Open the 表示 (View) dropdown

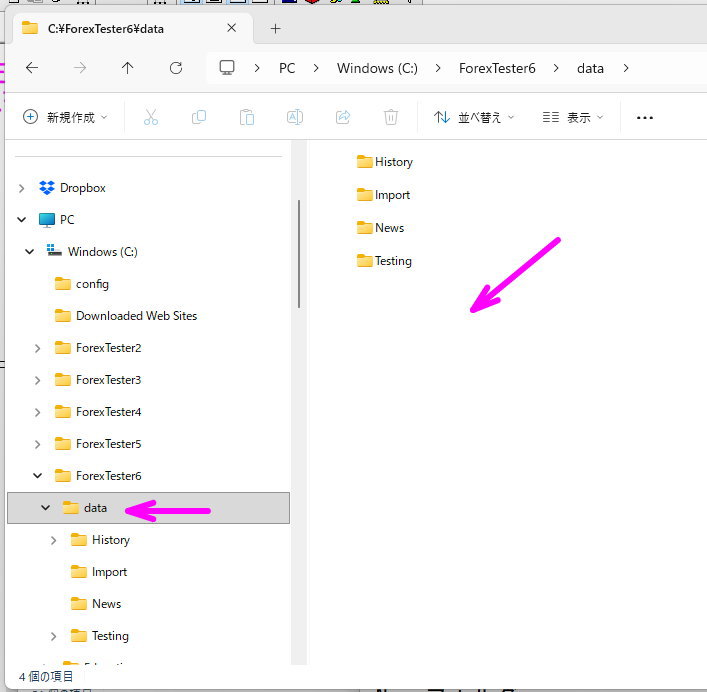click(x=573, y=117)
